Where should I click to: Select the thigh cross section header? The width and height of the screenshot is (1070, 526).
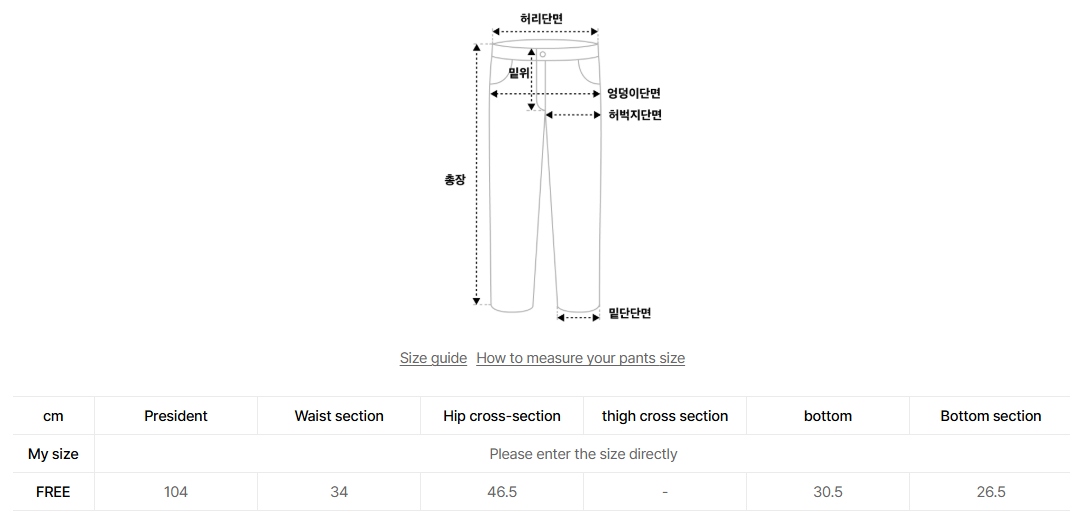[665, 416]
